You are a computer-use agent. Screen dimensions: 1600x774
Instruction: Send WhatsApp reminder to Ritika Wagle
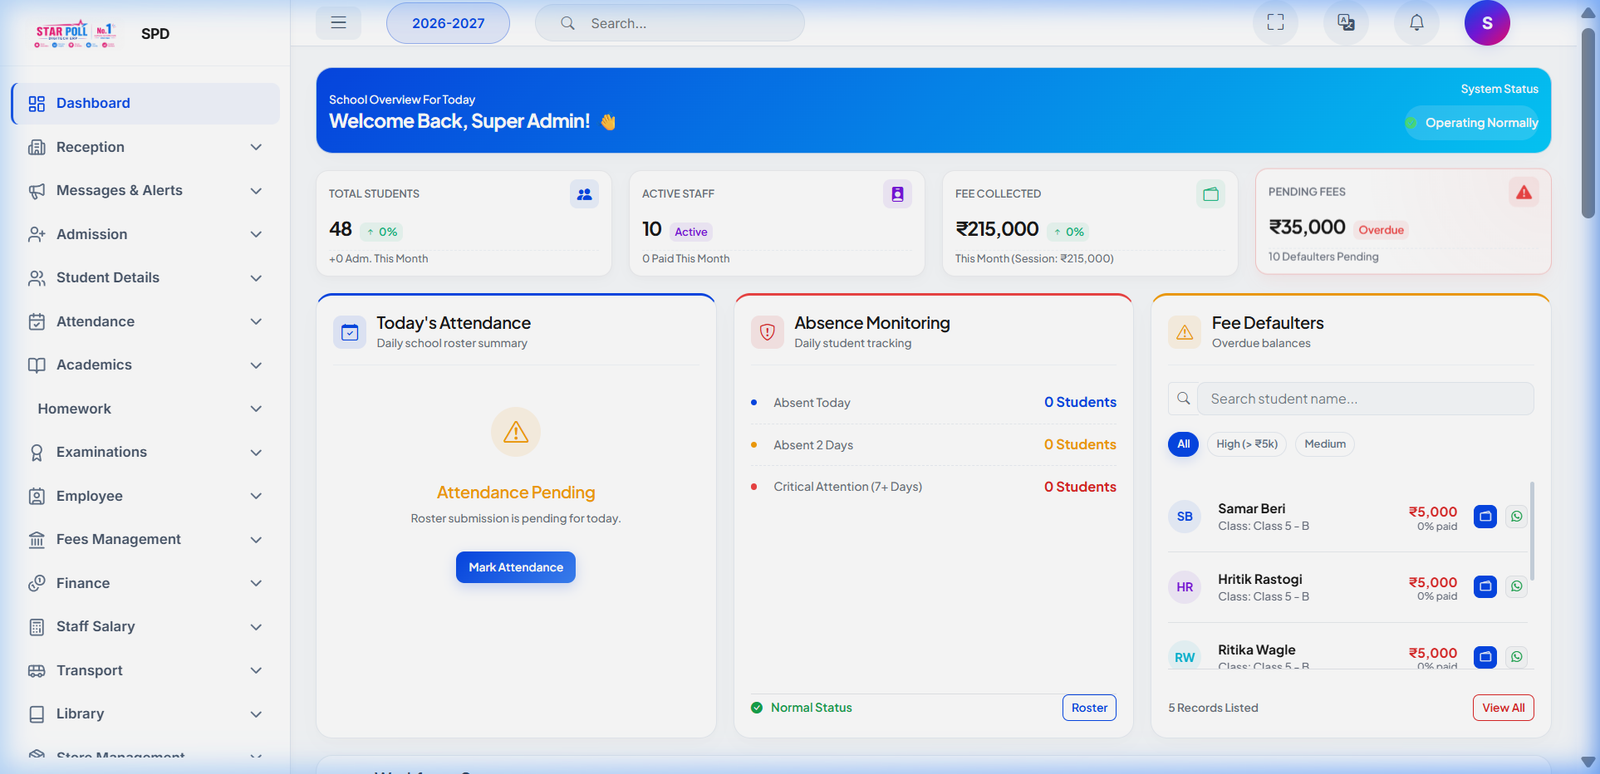coord(1517,657)
